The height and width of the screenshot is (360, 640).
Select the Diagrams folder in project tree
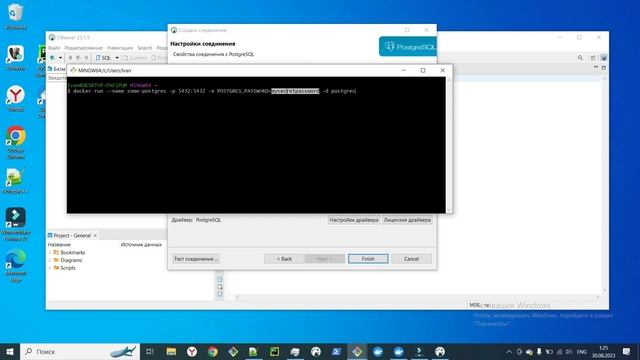tap(68, 260)
